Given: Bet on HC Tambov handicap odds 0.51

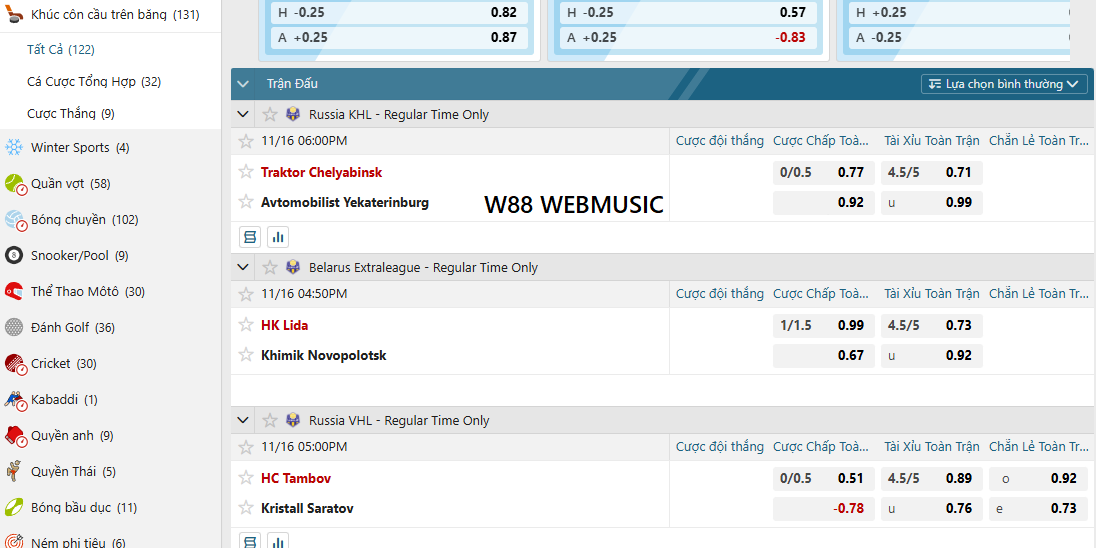Looking at the screenshot, I should (824, 479).
